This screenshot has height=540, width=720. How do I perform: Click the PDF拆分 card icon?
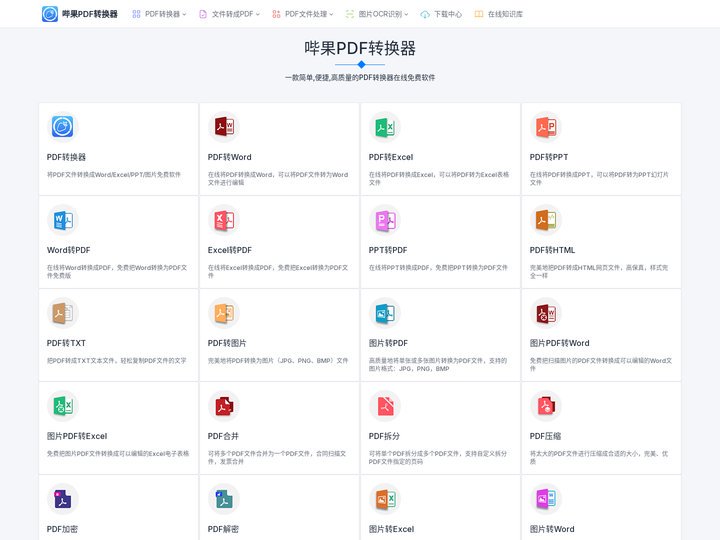point(385,406)
